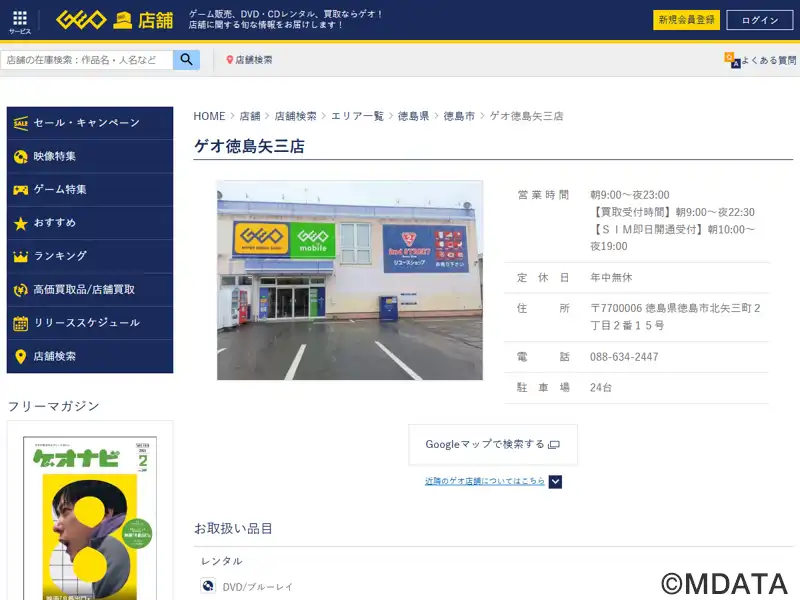Click the よくある質問 Q&A icon
The height and width of the screenshot is (600, 800).
(x=732, y=60)
